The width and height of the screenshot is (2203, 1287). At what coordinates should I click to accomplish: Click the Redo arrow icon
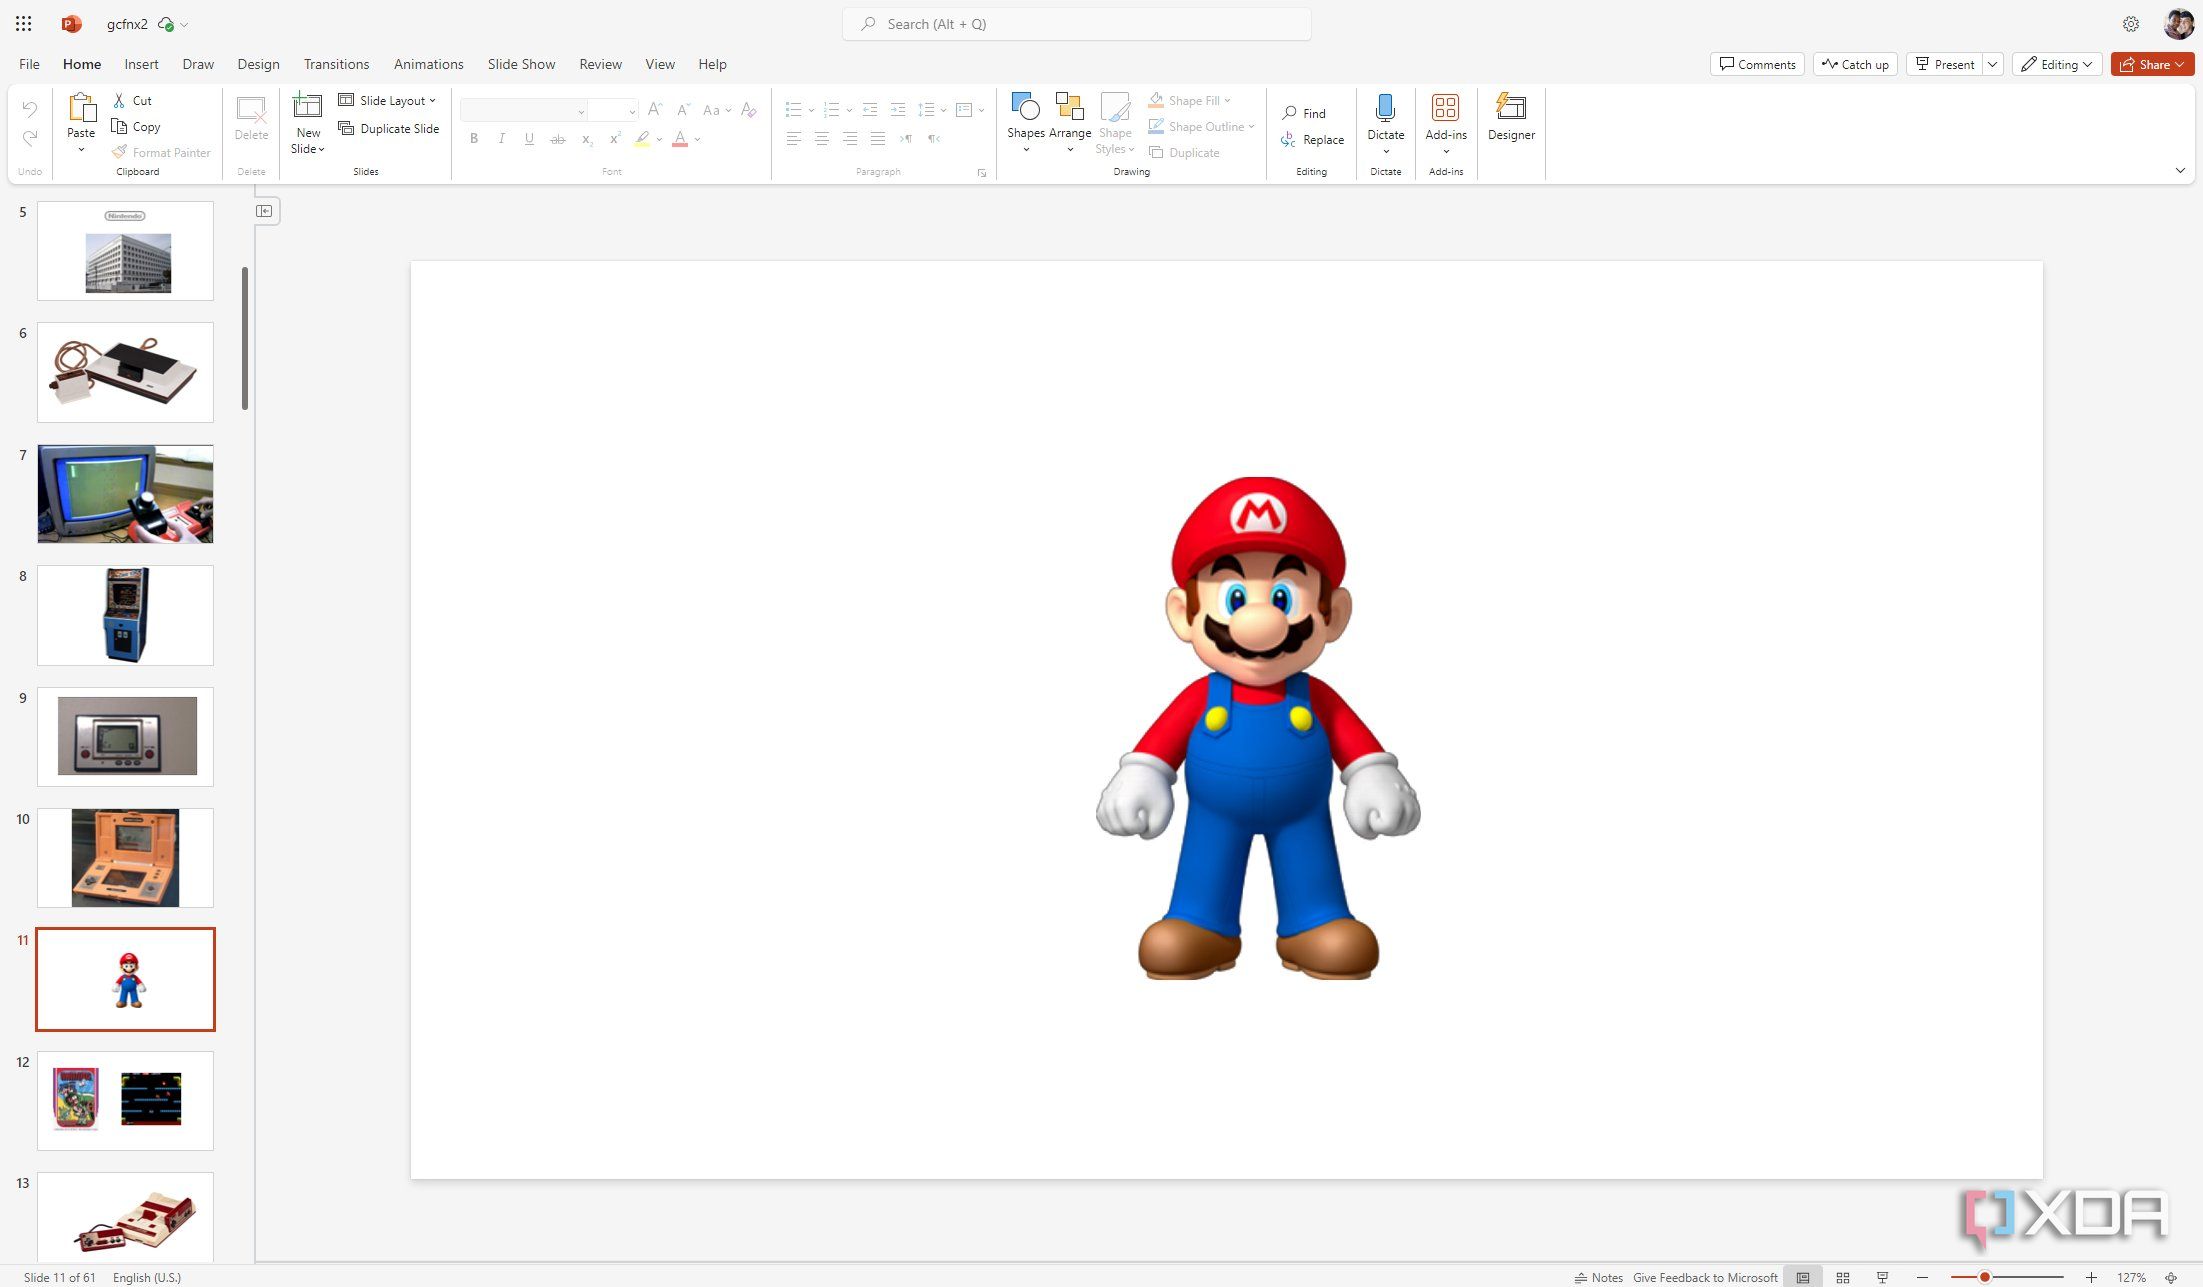tap(30, 138)
